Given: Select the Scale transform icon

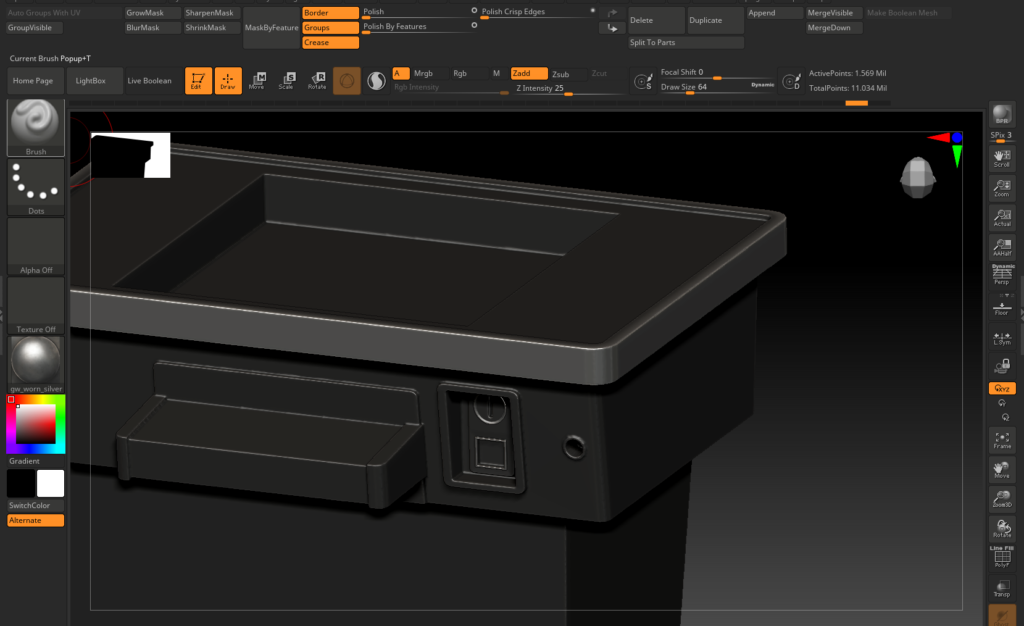Looking at the screenshot, I should [287, 81].
